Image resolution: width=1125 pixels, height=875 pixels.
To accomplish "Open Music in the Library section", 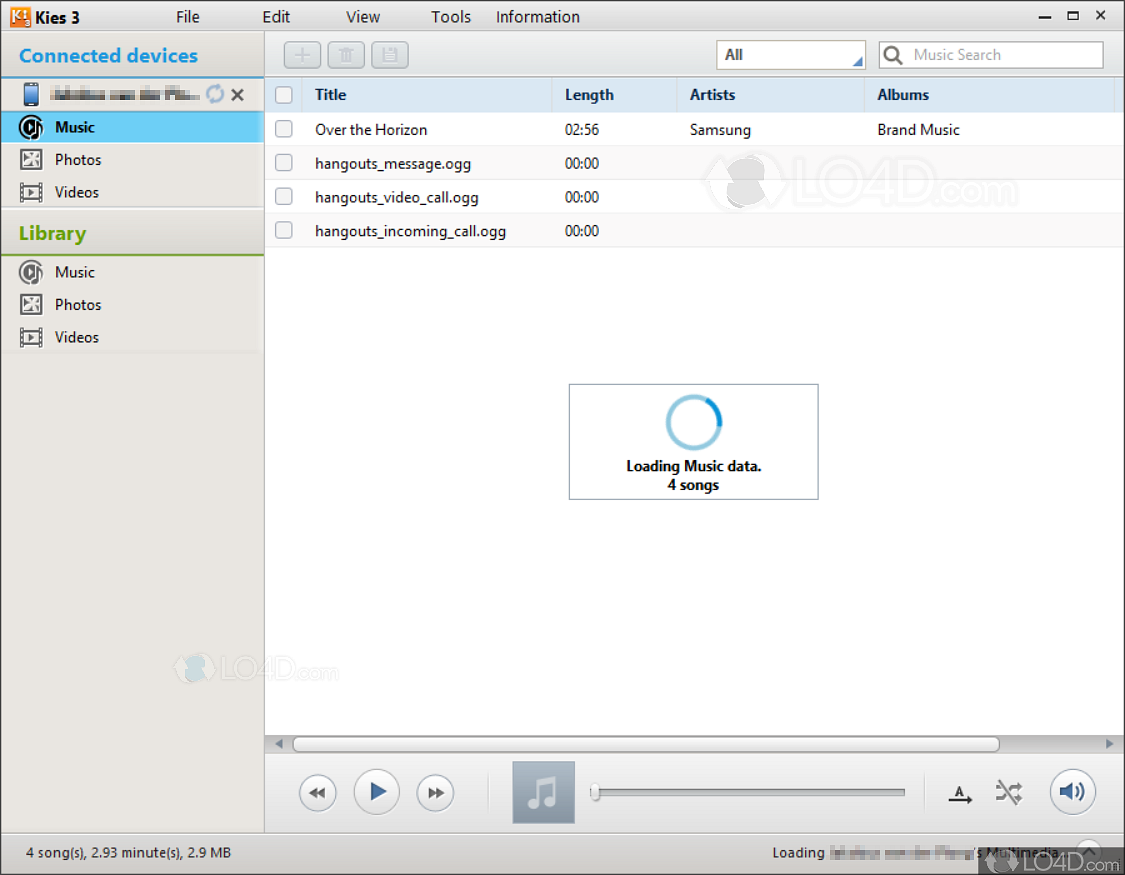I will (133, 273).
